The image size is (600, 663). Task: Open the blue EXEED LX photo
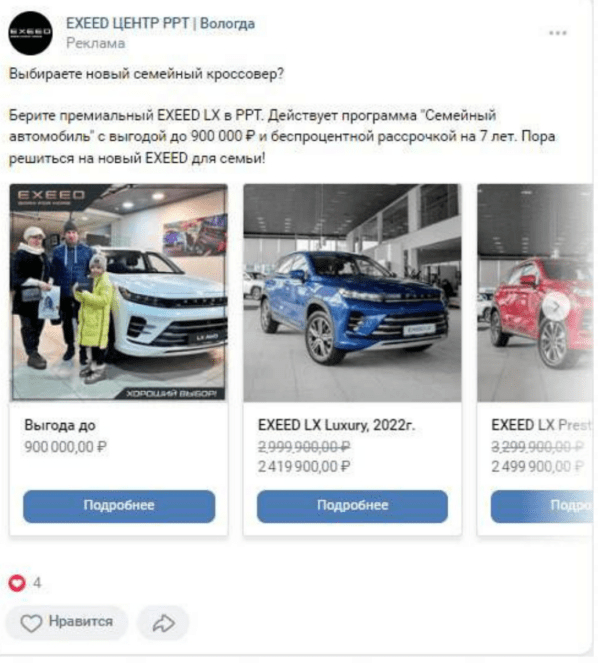click(352, 292)
